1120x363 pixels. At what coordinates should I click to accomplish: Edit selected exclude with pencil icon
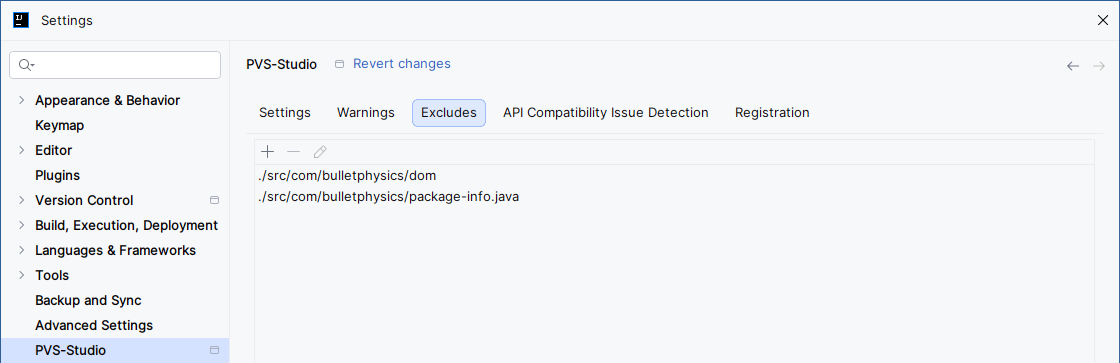point(320,151)
